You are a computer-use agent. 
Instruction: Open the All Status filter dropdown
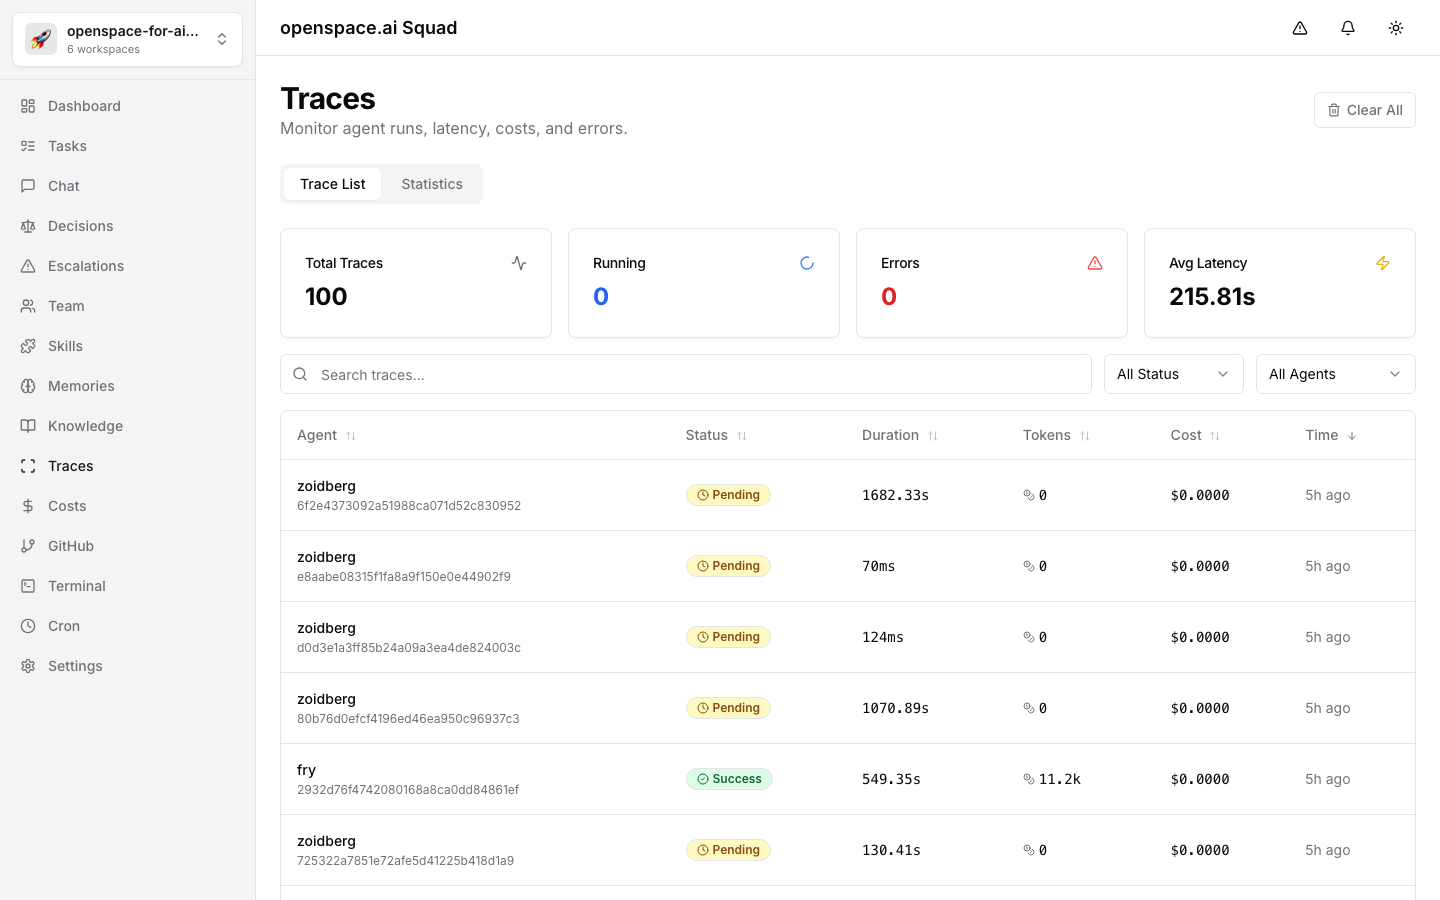pyautogui.click(x=1173, y=374)
